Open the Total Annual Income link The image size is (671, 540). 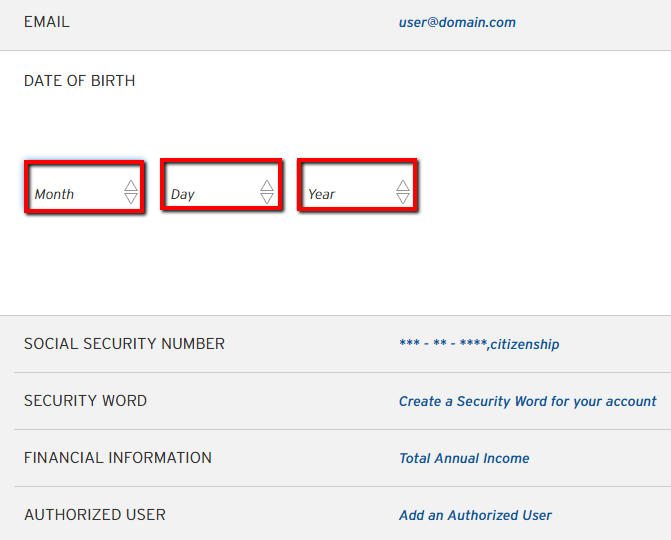pos(464,458)
